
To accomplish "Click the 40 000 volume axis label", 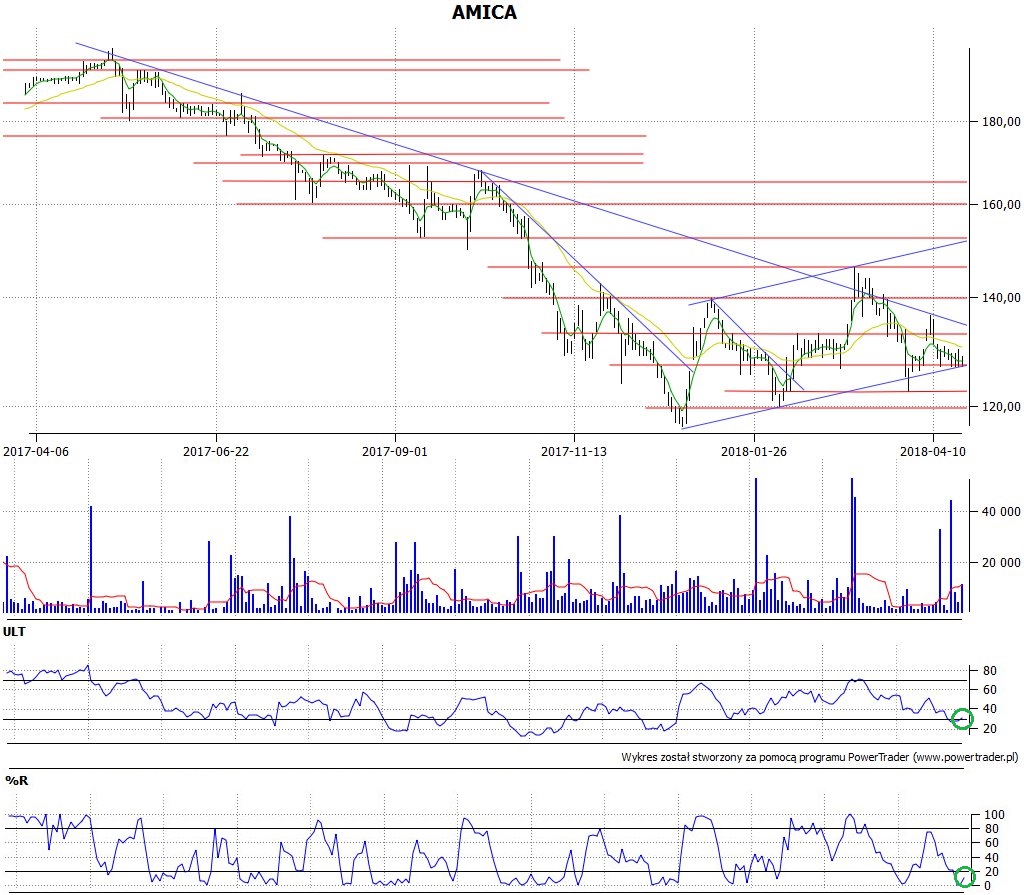I will click(x=1001, y=512).
